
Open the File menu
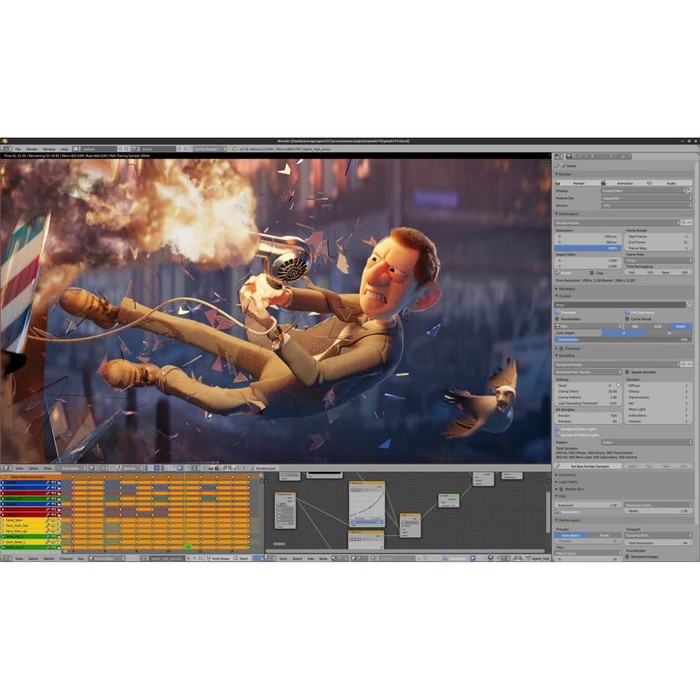pyautogui.click(x=18, y=149)
